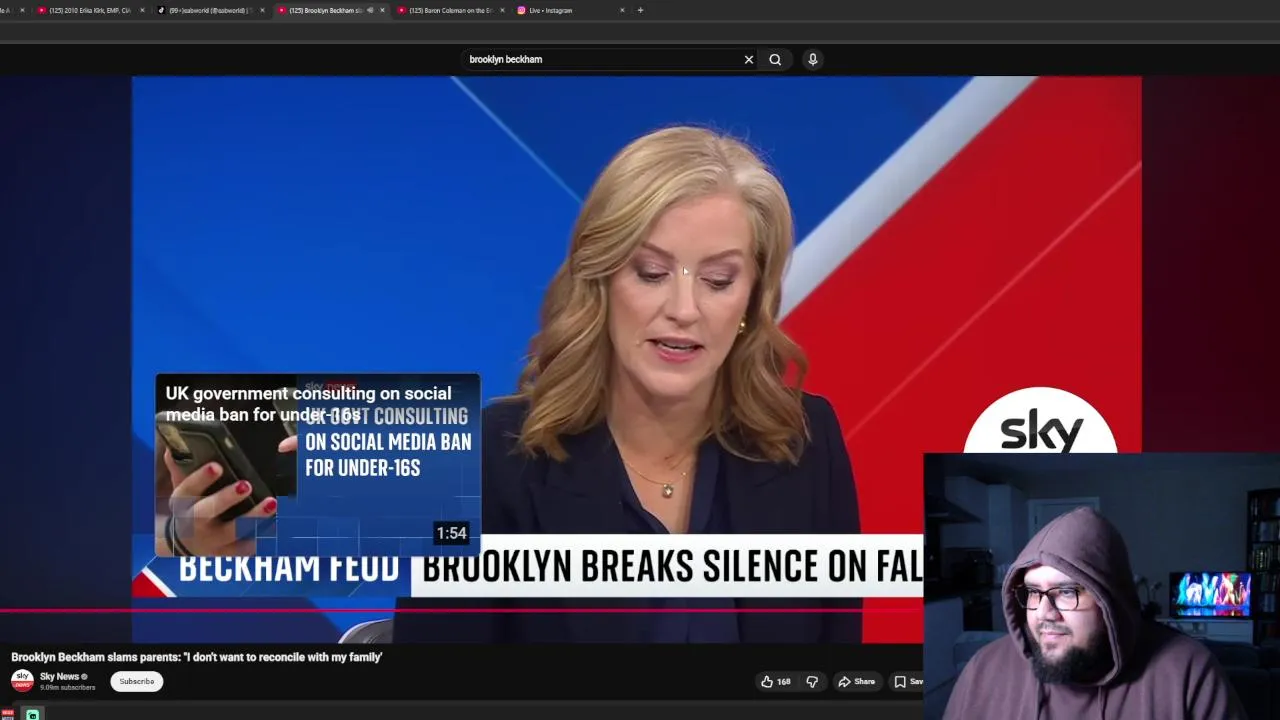
Task: Open the Sky News channel name link
Action: click(x=59, y=676)
